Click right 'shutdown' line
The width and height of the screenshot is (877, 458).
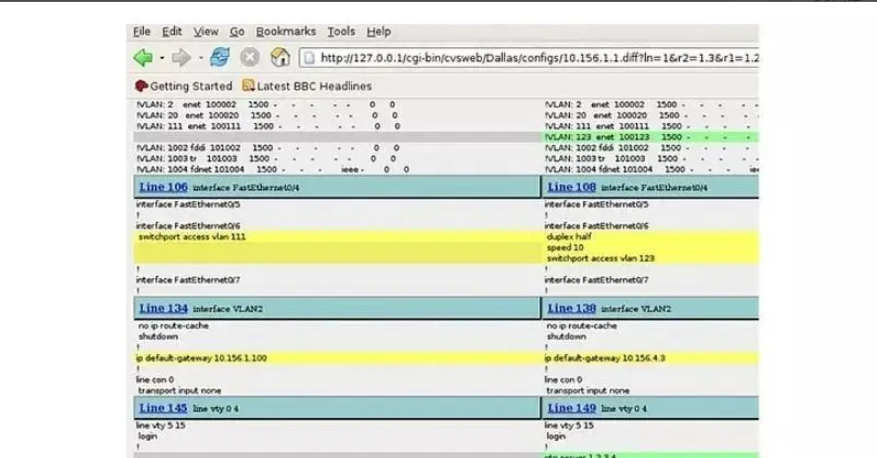[566, 337]
